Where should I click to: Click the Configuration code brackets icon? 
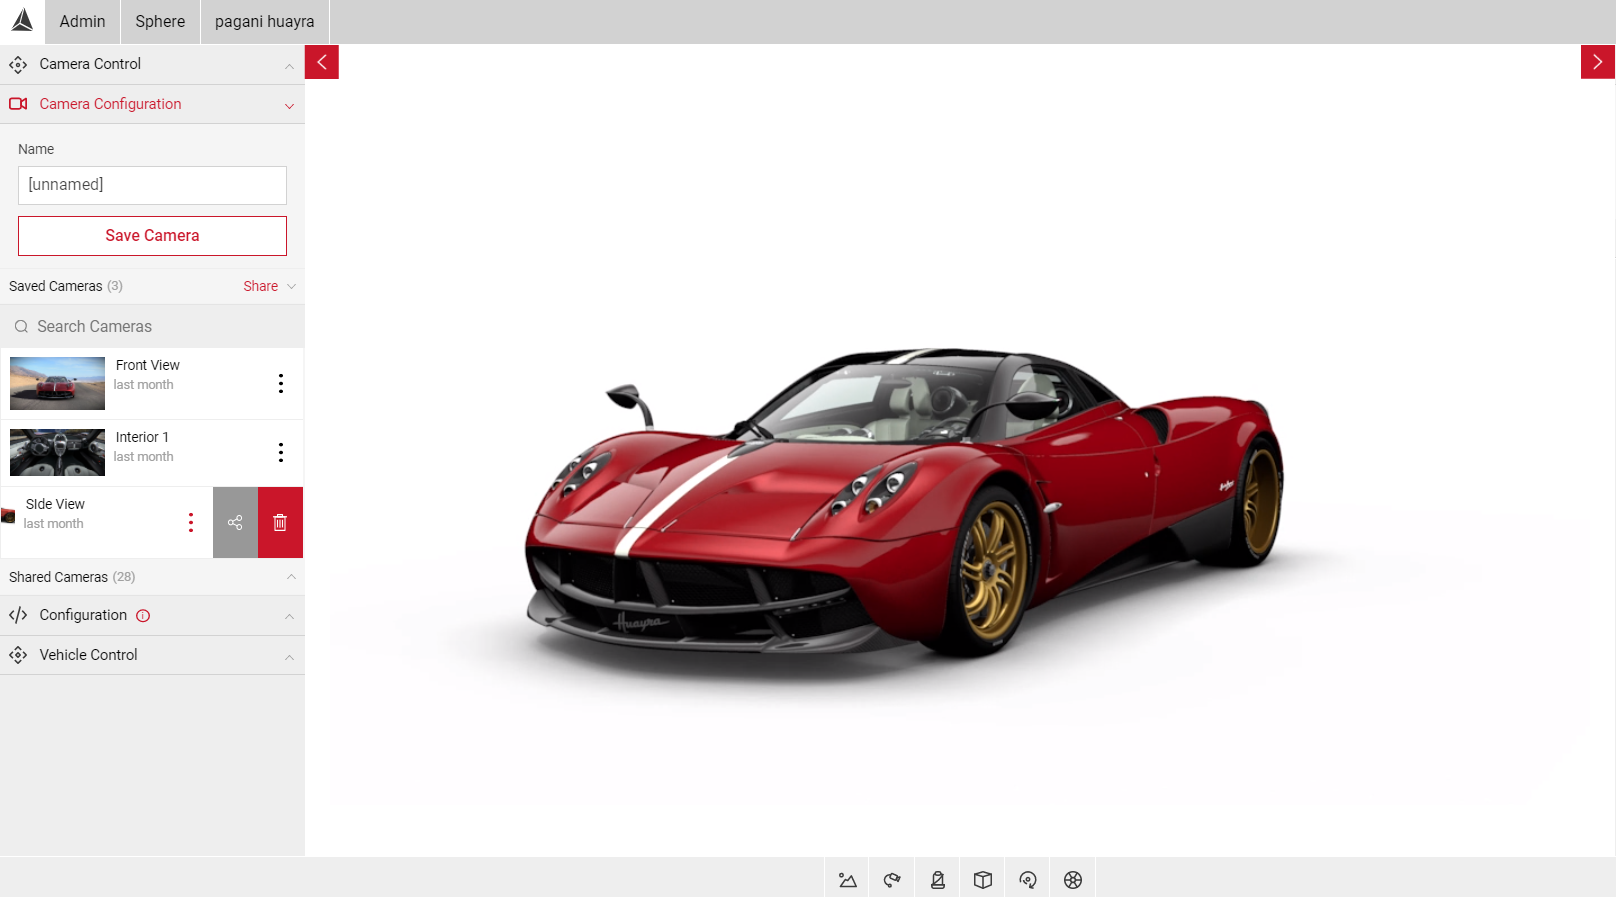(18, 615)
